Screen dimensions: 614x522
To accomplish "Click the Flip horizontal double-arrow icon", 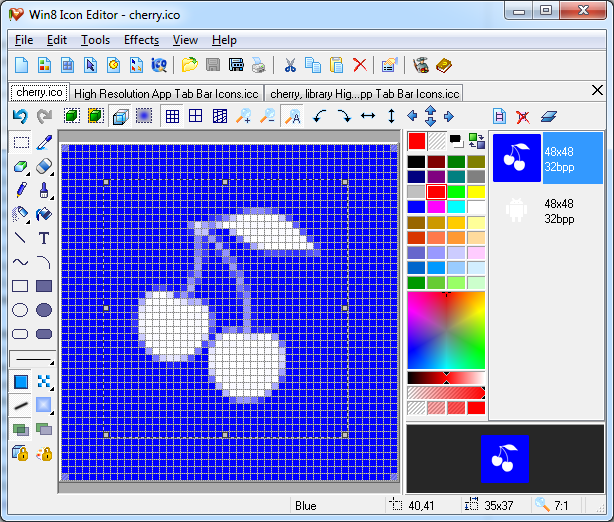I will 368,116.
